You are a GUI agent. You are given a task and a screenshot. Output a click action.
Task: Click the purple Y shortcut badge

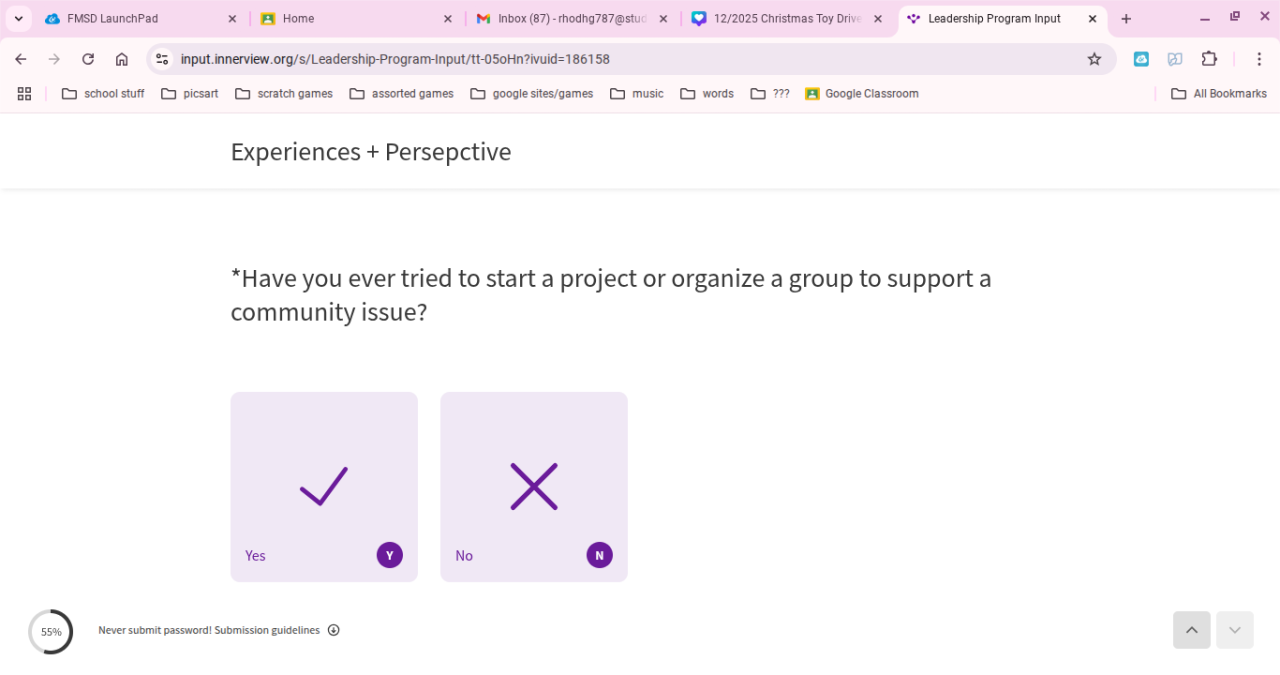[x=389, y=556]
